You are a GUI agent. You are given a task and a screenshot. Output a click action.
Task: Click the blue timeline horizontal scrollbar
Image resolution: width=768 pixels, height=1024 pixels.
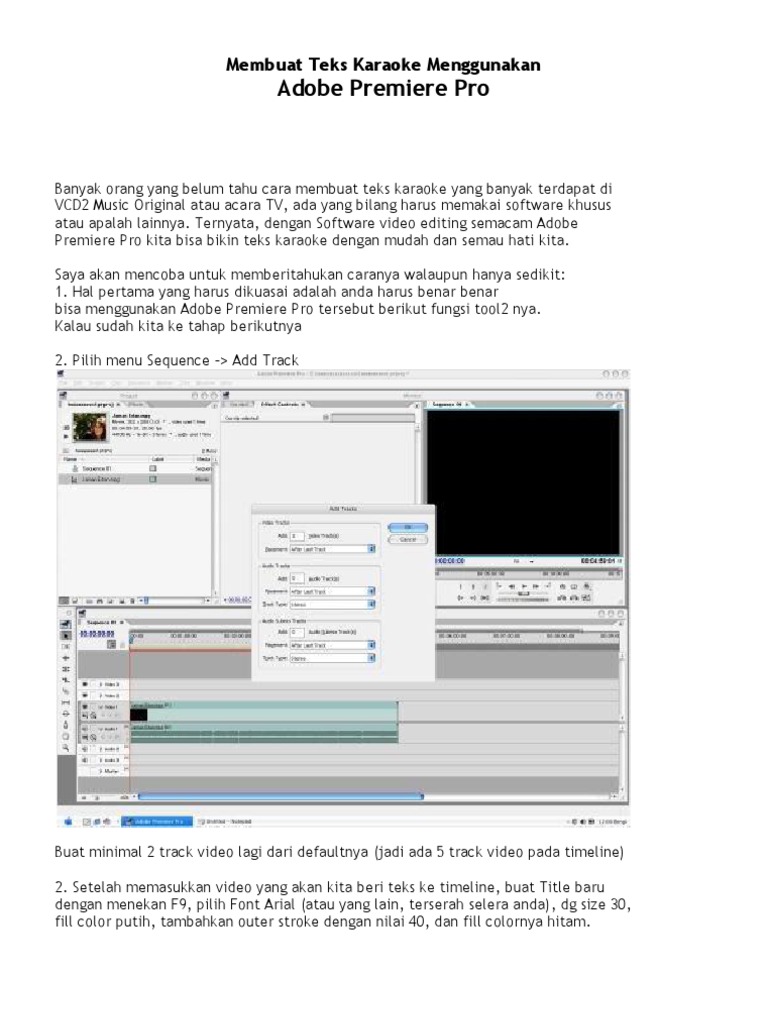coord(281,796)
